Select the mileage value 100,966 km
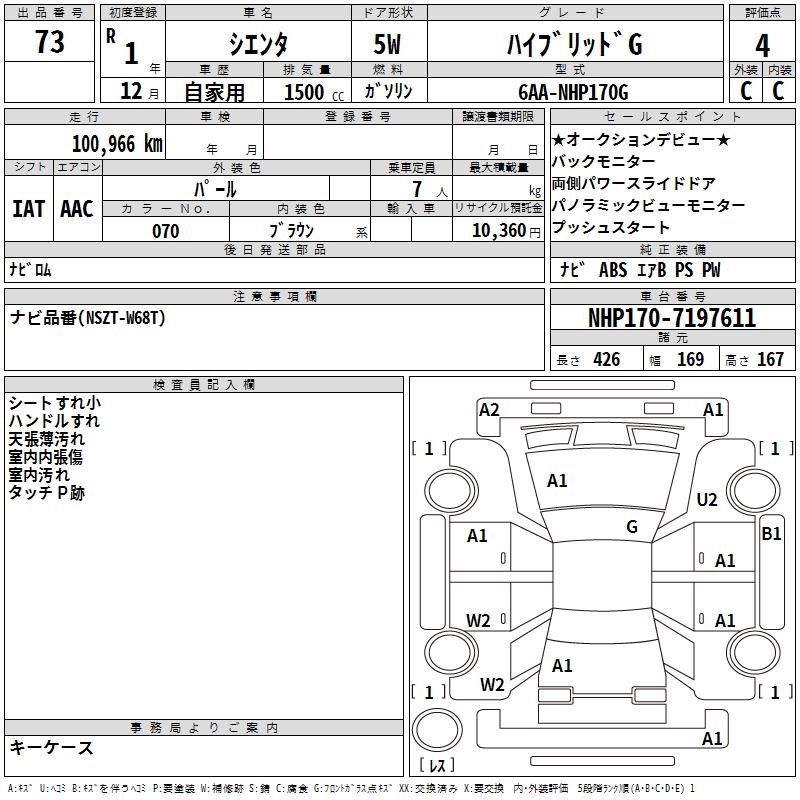The width and height of the screenshot is (800, 800). click(117, 143)
